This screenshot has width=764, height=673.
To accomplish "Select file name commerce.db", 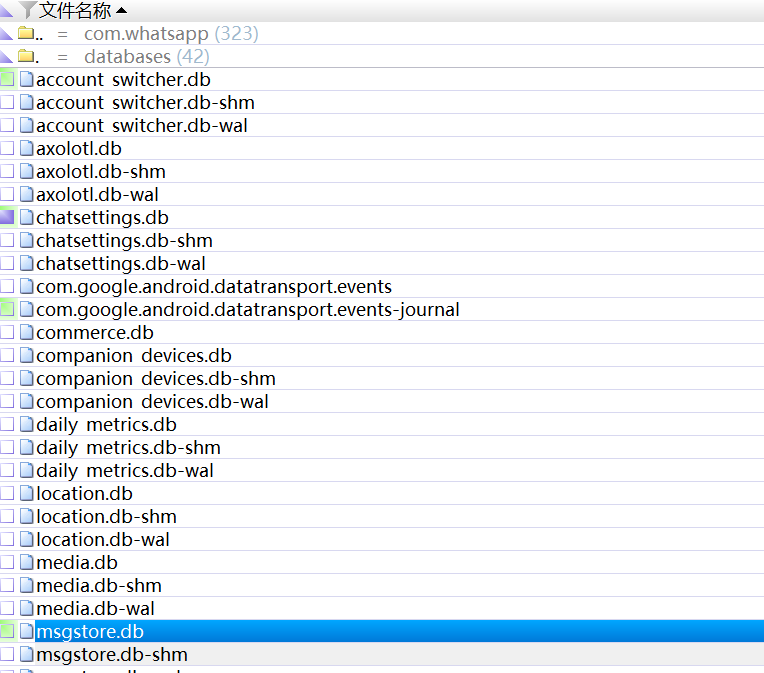I will coord(95,332).
